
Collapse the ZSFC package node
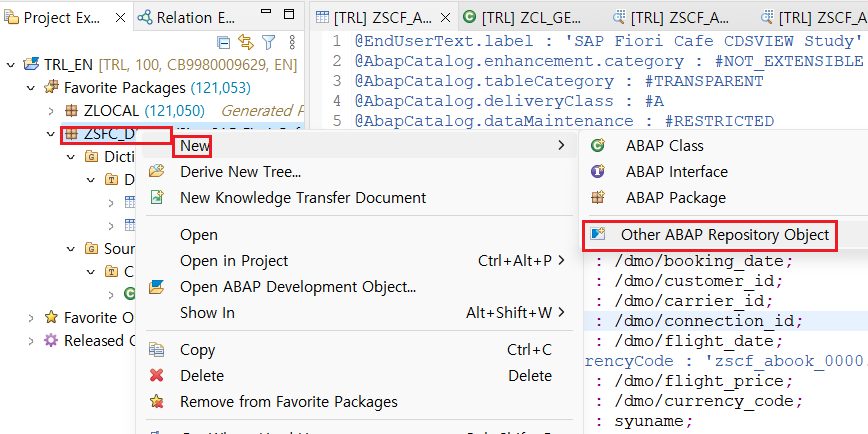click(x=51, y=134)
